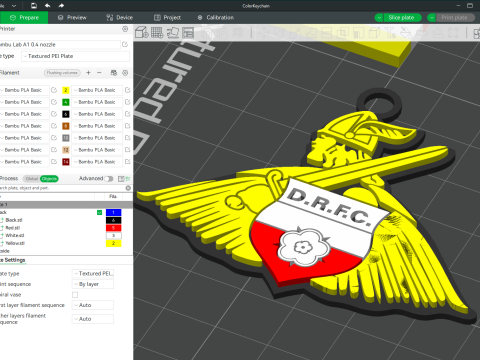The height and width of the screenshot is (360, 480).
Task: Open filament 6 Bambu PLA Basic dropdown
Action: (x=97, y=114)
